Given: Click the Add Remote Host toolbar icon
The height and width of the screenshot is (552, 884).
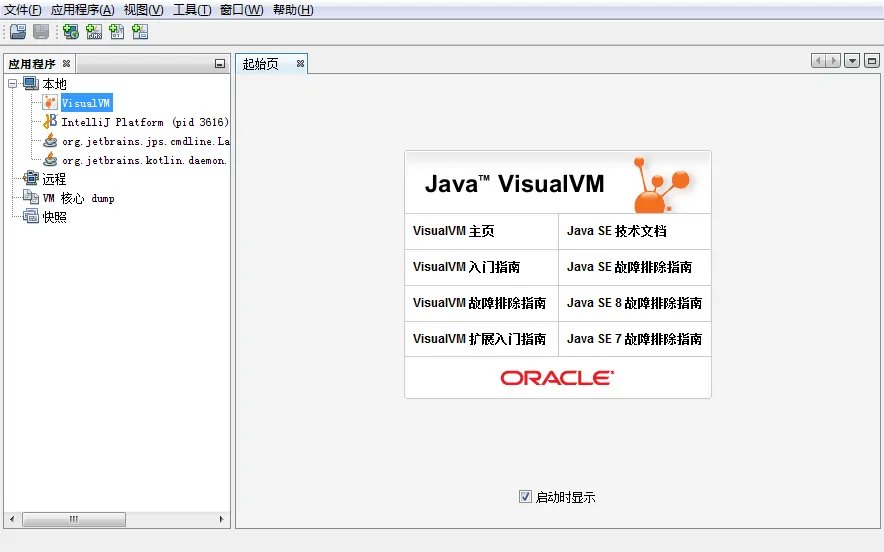Looking at the screenshot, I should click(70, 32).
